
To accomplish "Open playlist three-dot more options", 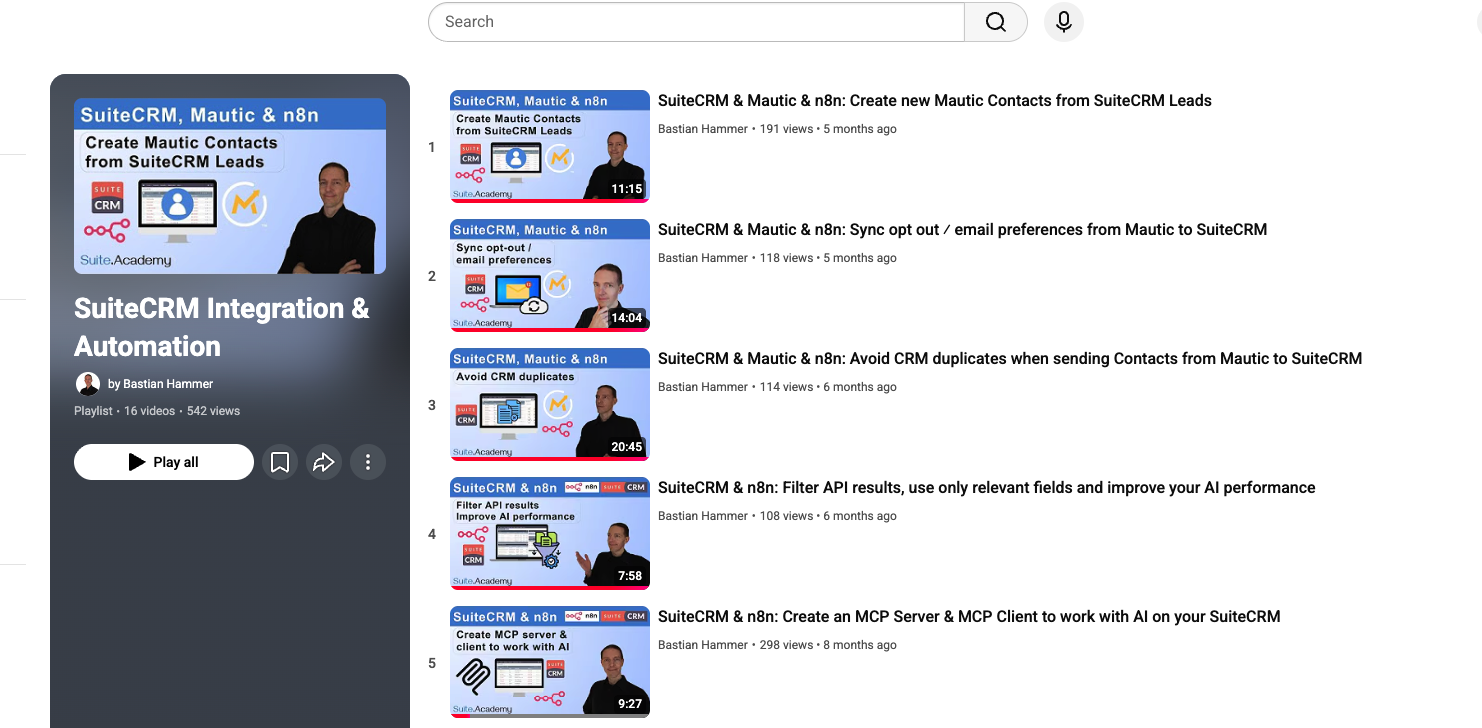I will (x=368, y=462).
